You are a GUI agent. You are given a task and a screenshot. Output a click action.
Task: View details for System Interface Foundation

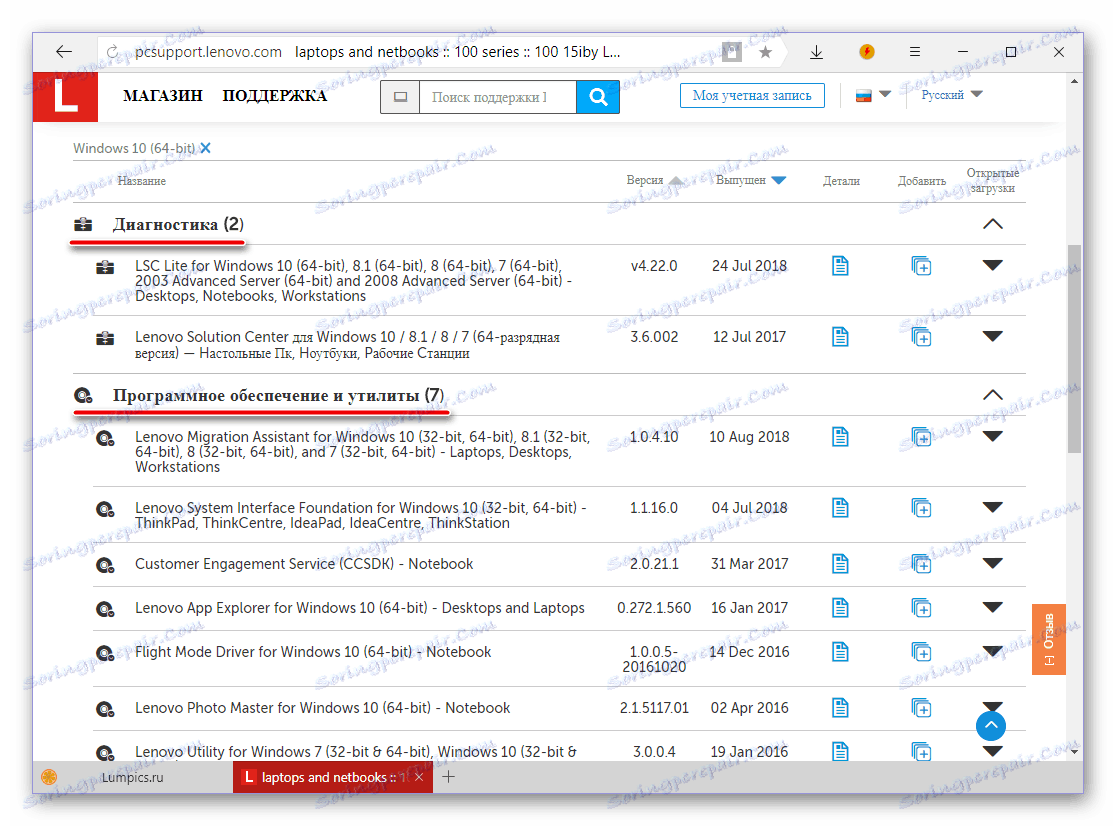tap(841, 508)
